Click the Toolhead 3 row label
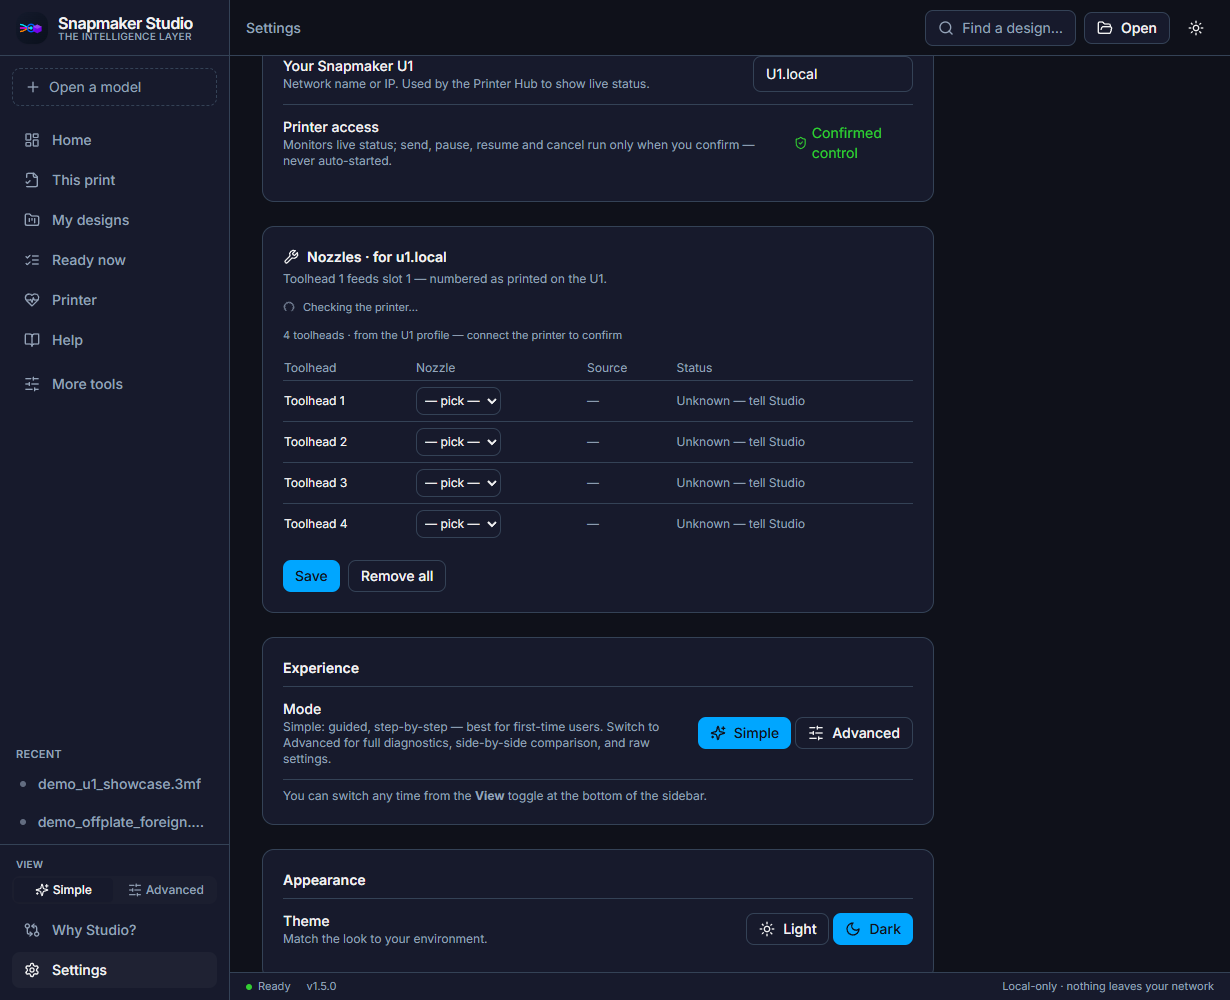Image resolution: width=1230 pixels, height=1000 pixels. tap(315, 483)
